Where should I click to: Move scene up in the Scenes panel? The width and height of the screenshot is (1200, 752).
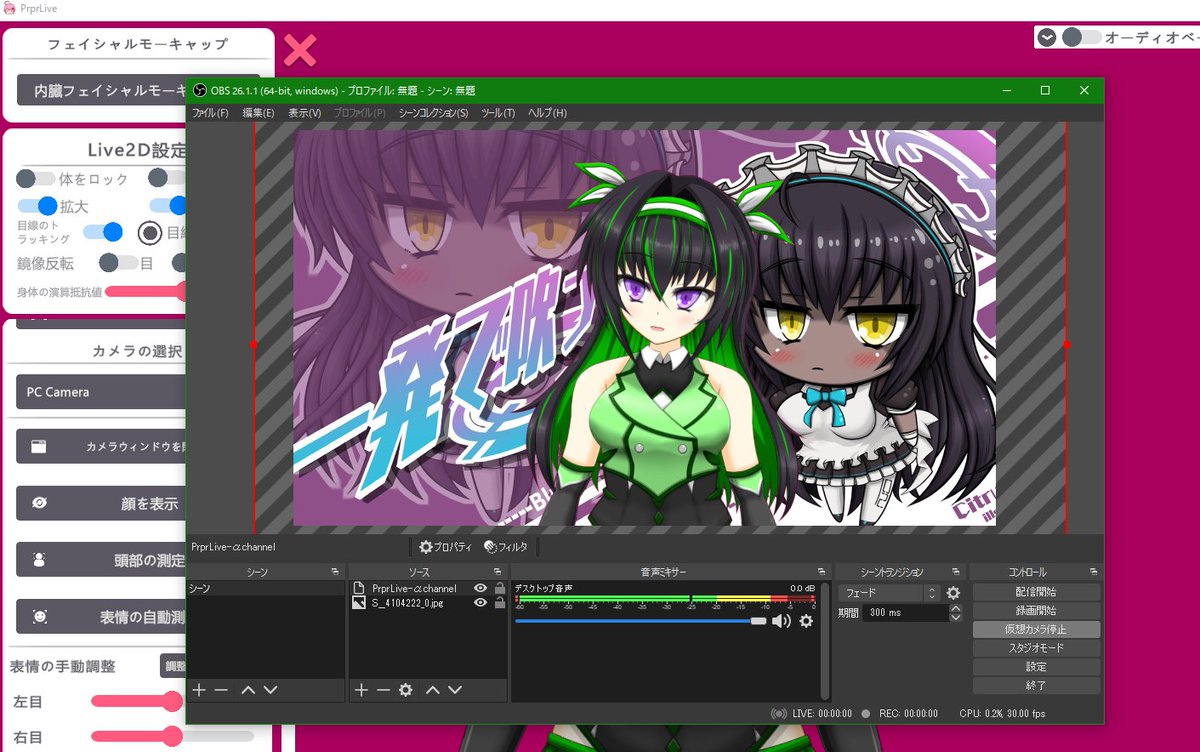point(248,690)
